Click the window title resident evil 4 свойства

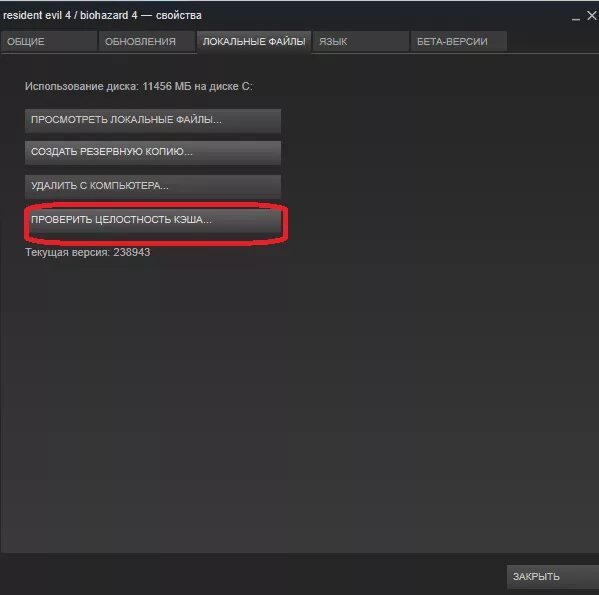point(102,16)
